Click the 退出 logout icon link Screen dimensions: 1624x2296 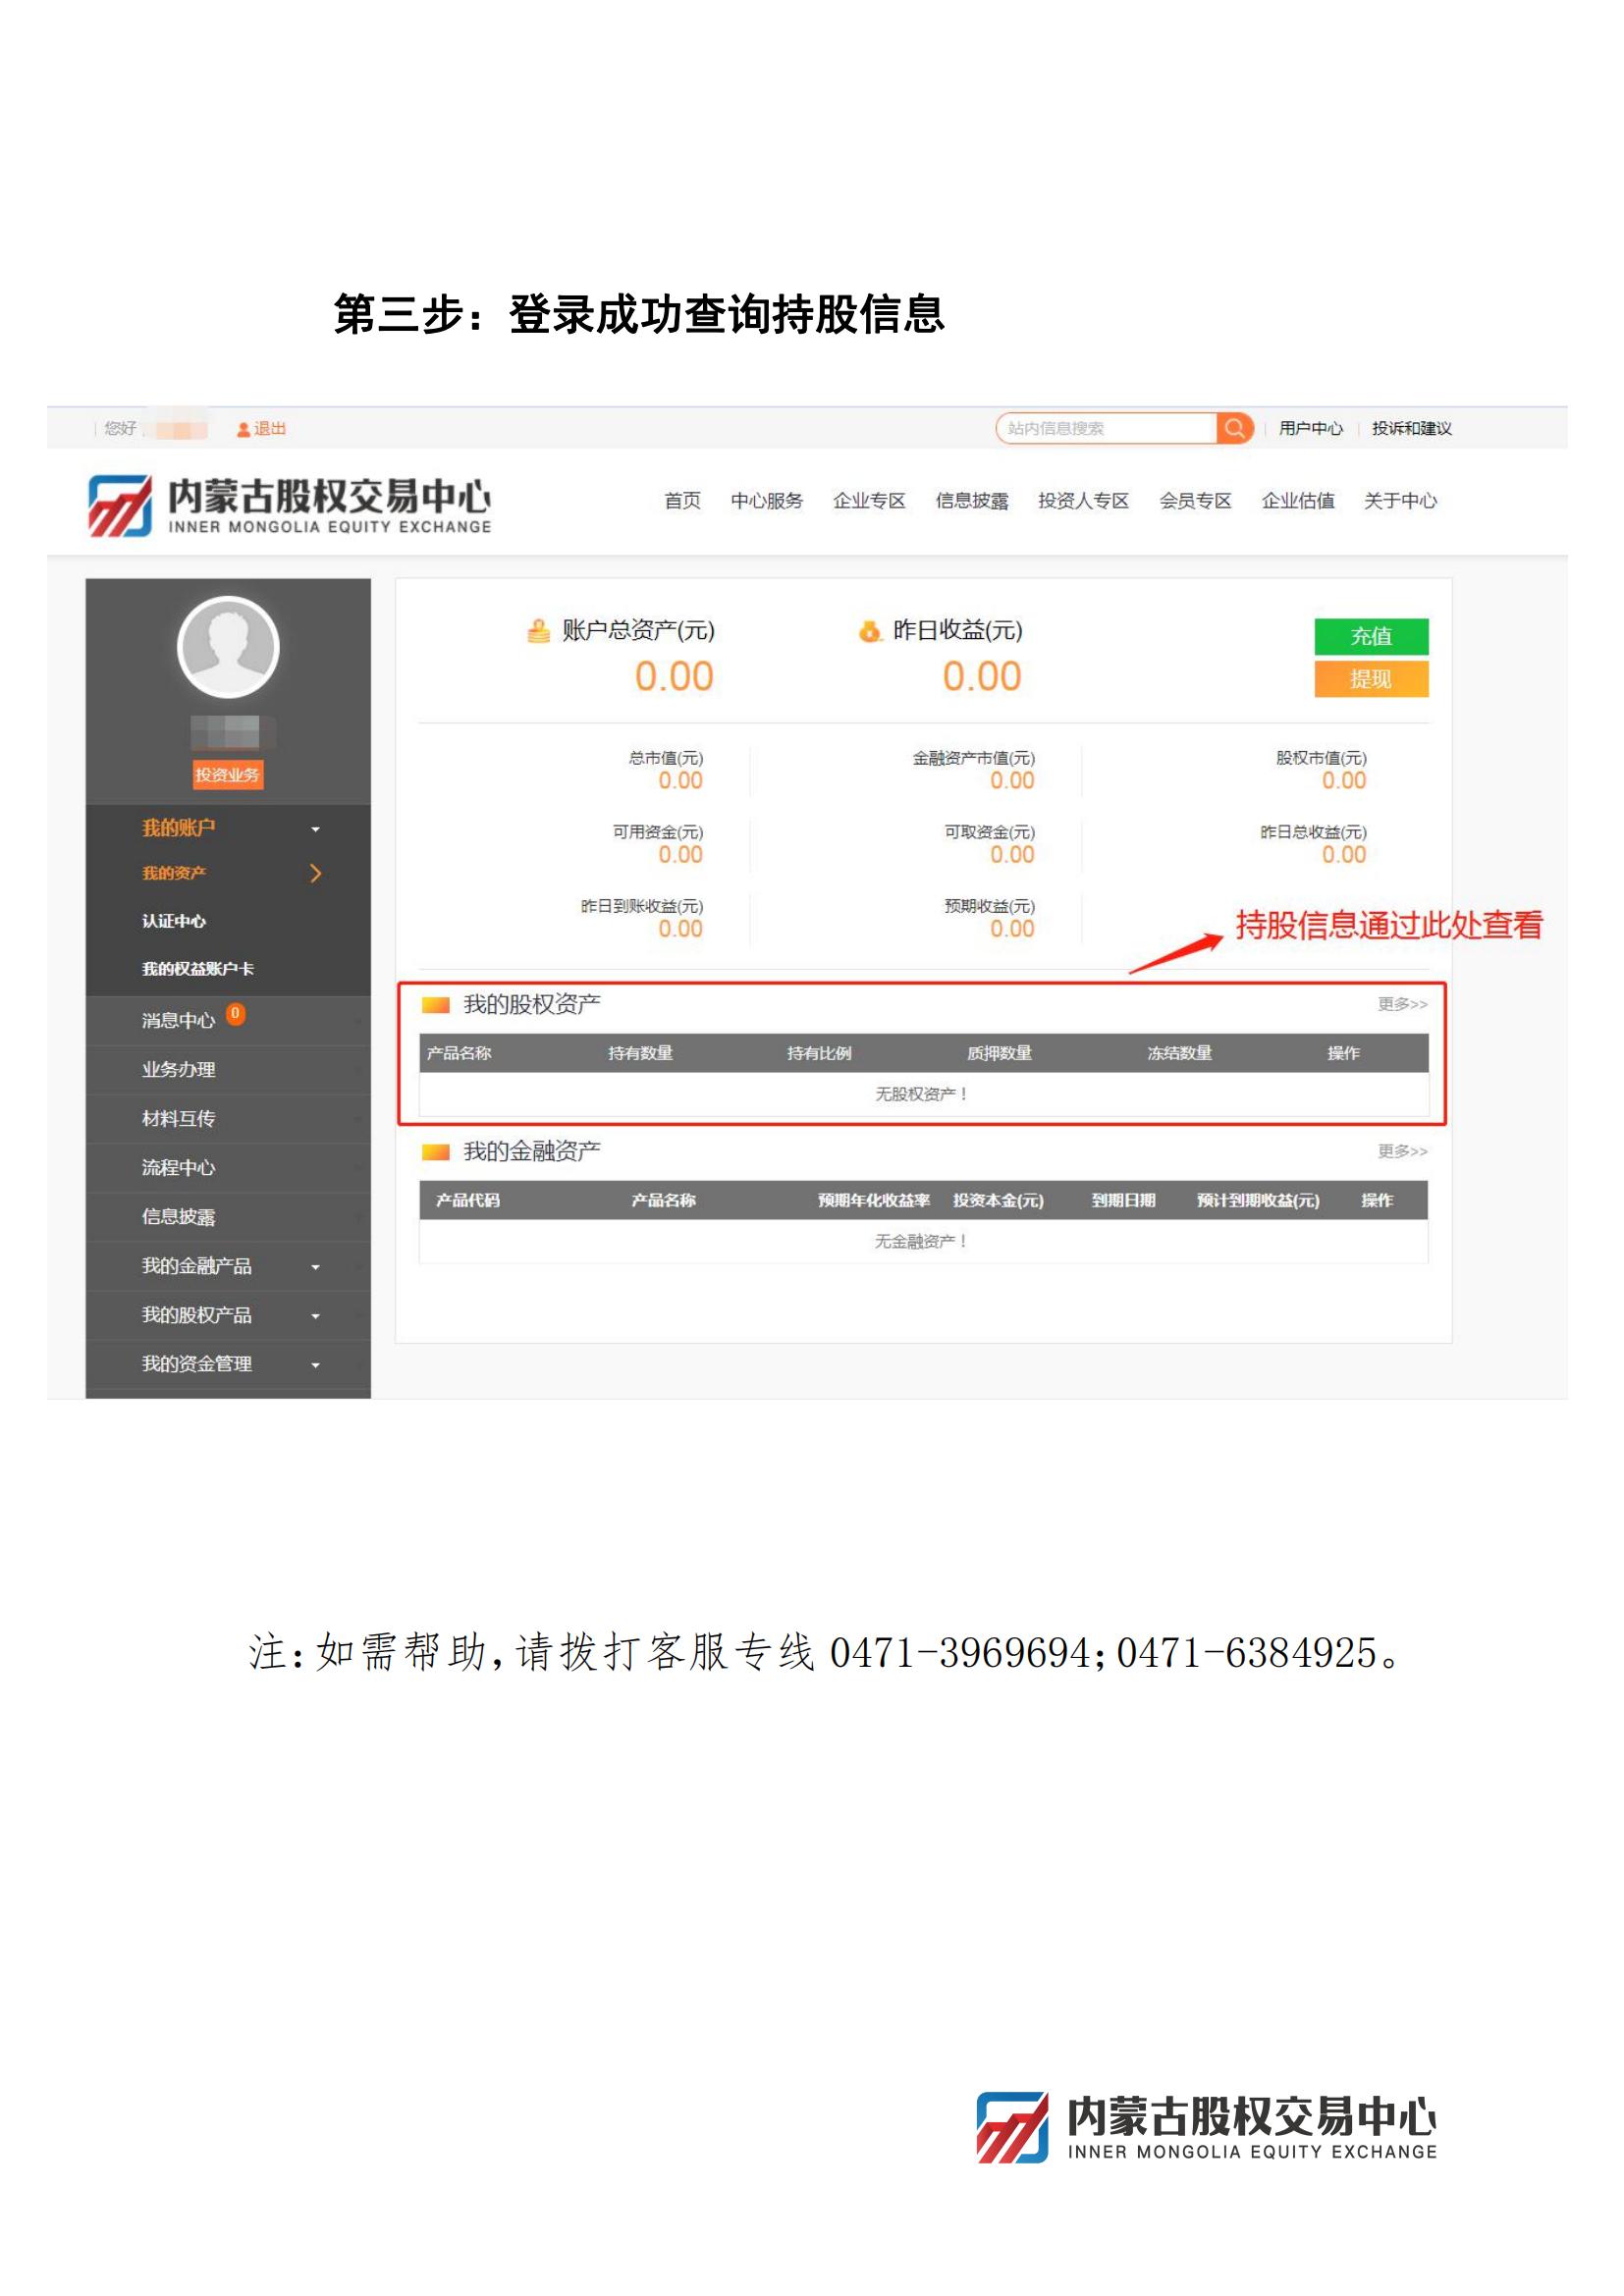click(x=261, y=428)
